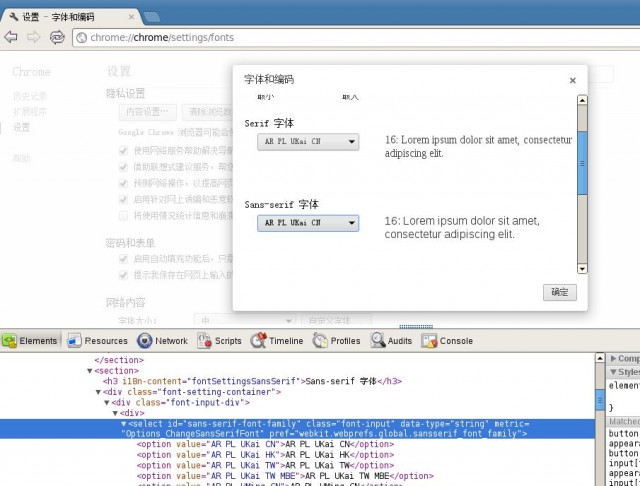Screen dimensions: 640x486
Task: Click the browser back arrow
Action: pos(11,37)
